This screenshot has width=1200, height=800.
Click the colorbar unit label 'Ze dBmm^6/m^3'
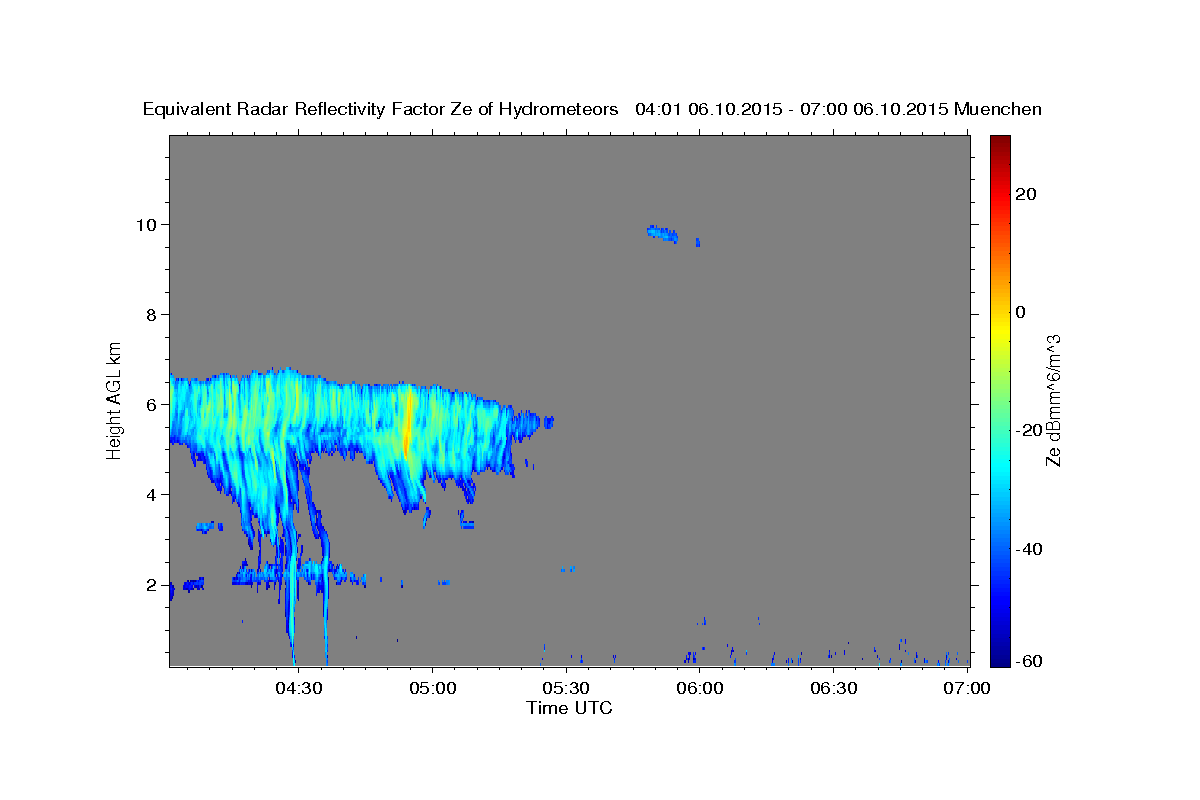1054,400
